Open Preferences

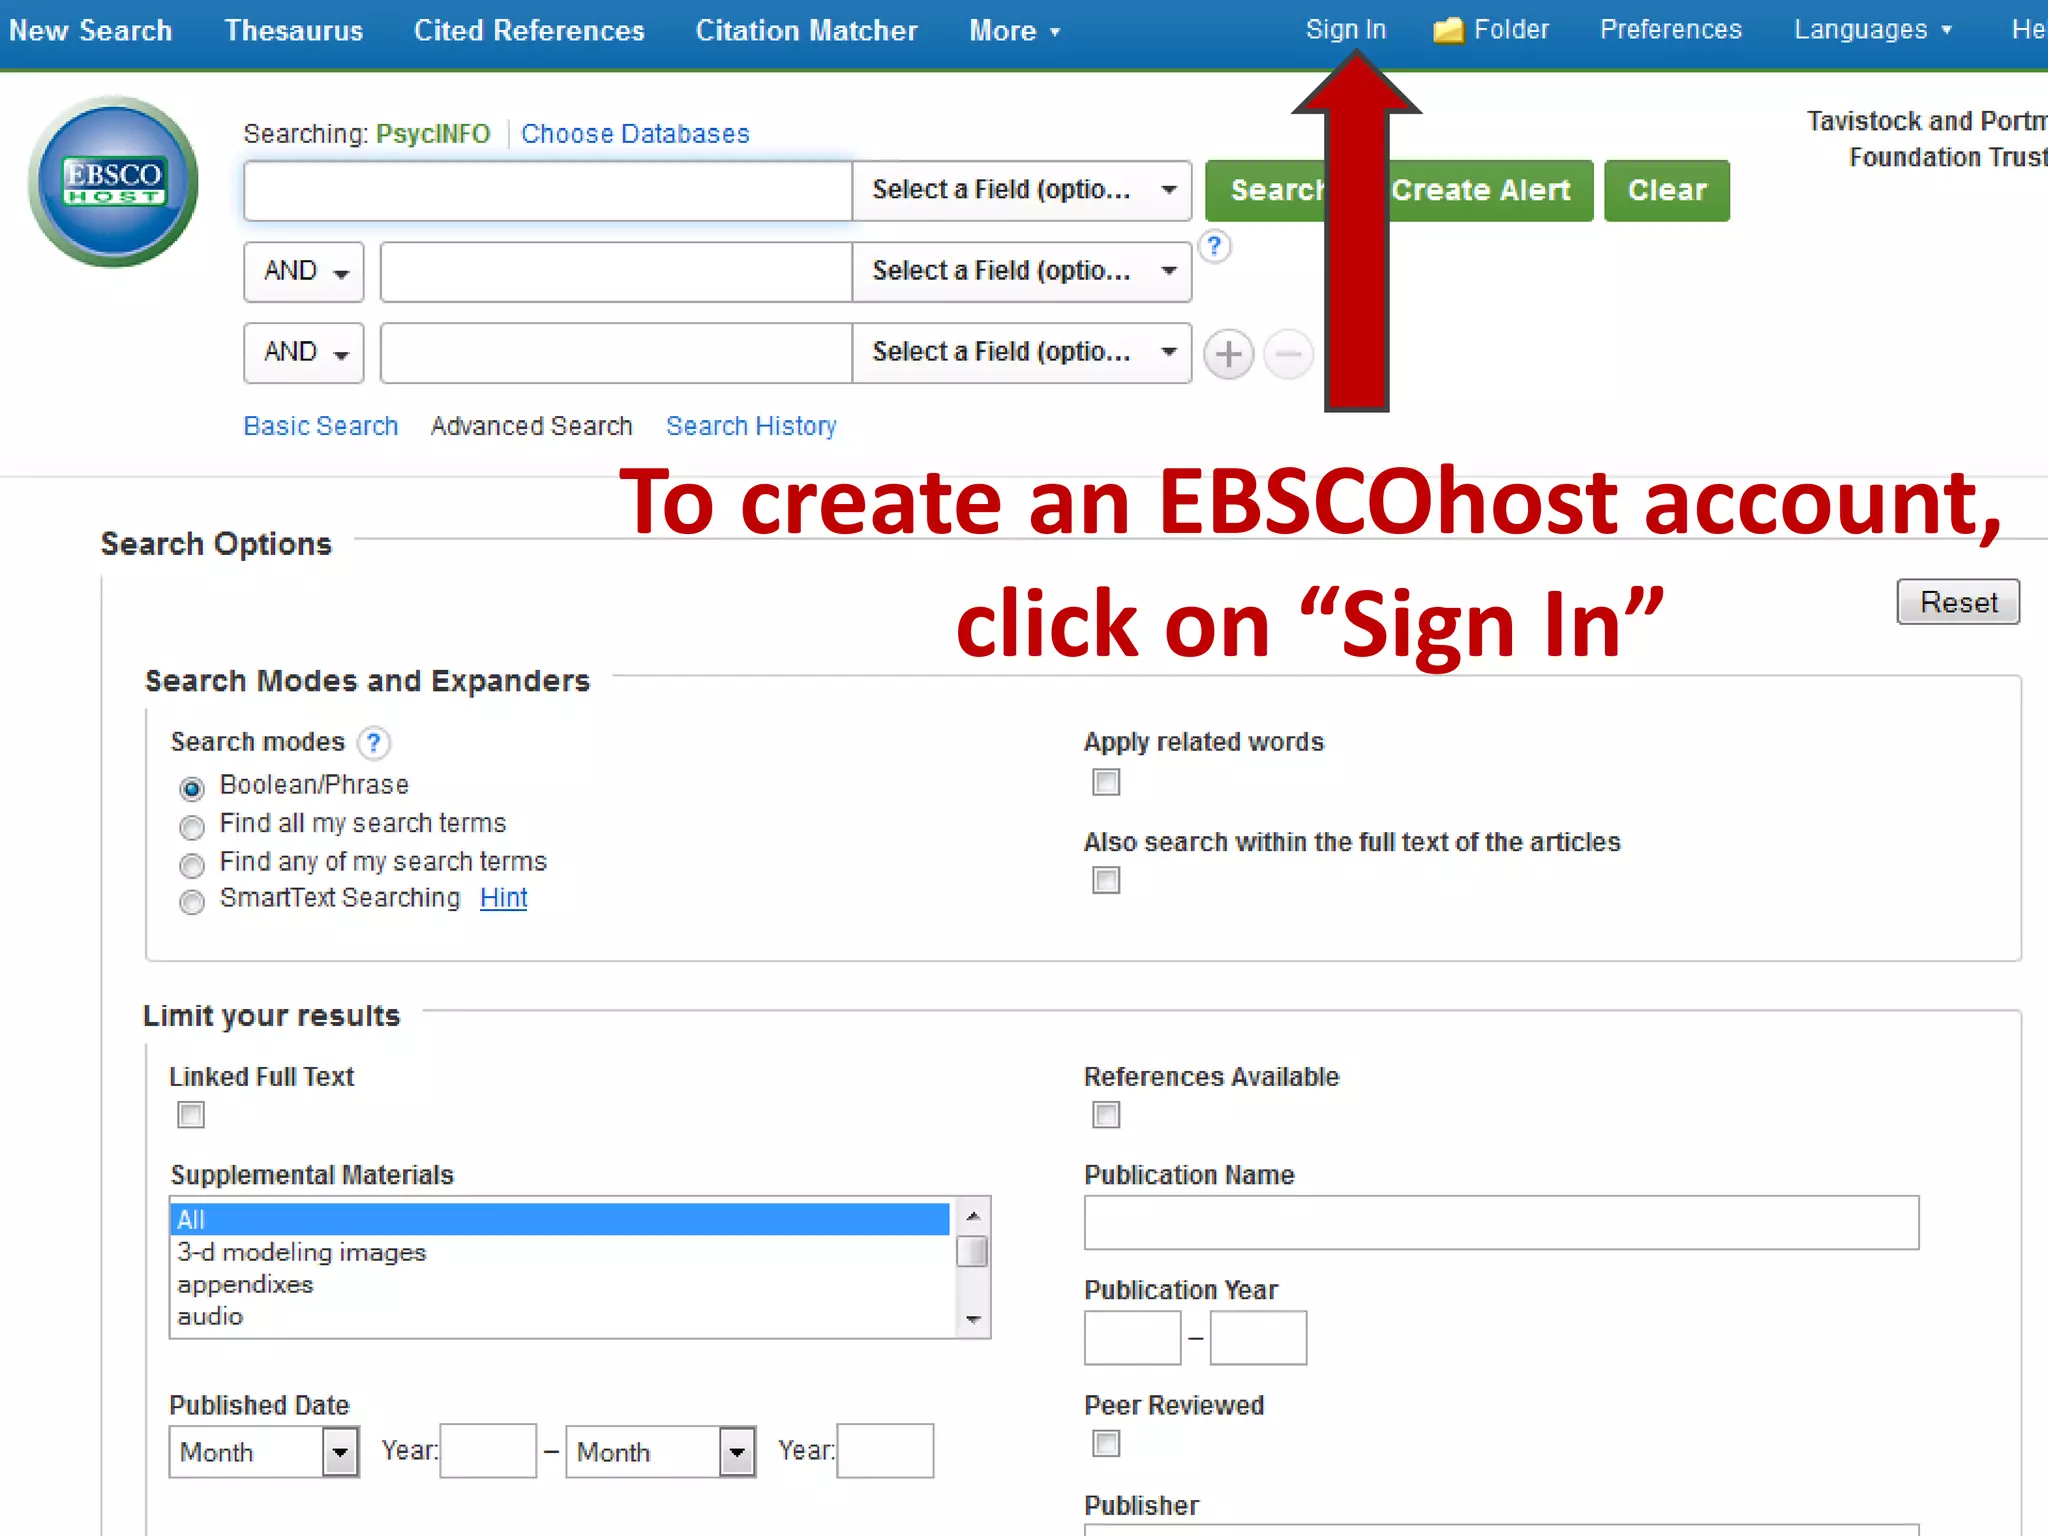(x=1670, y=30)
